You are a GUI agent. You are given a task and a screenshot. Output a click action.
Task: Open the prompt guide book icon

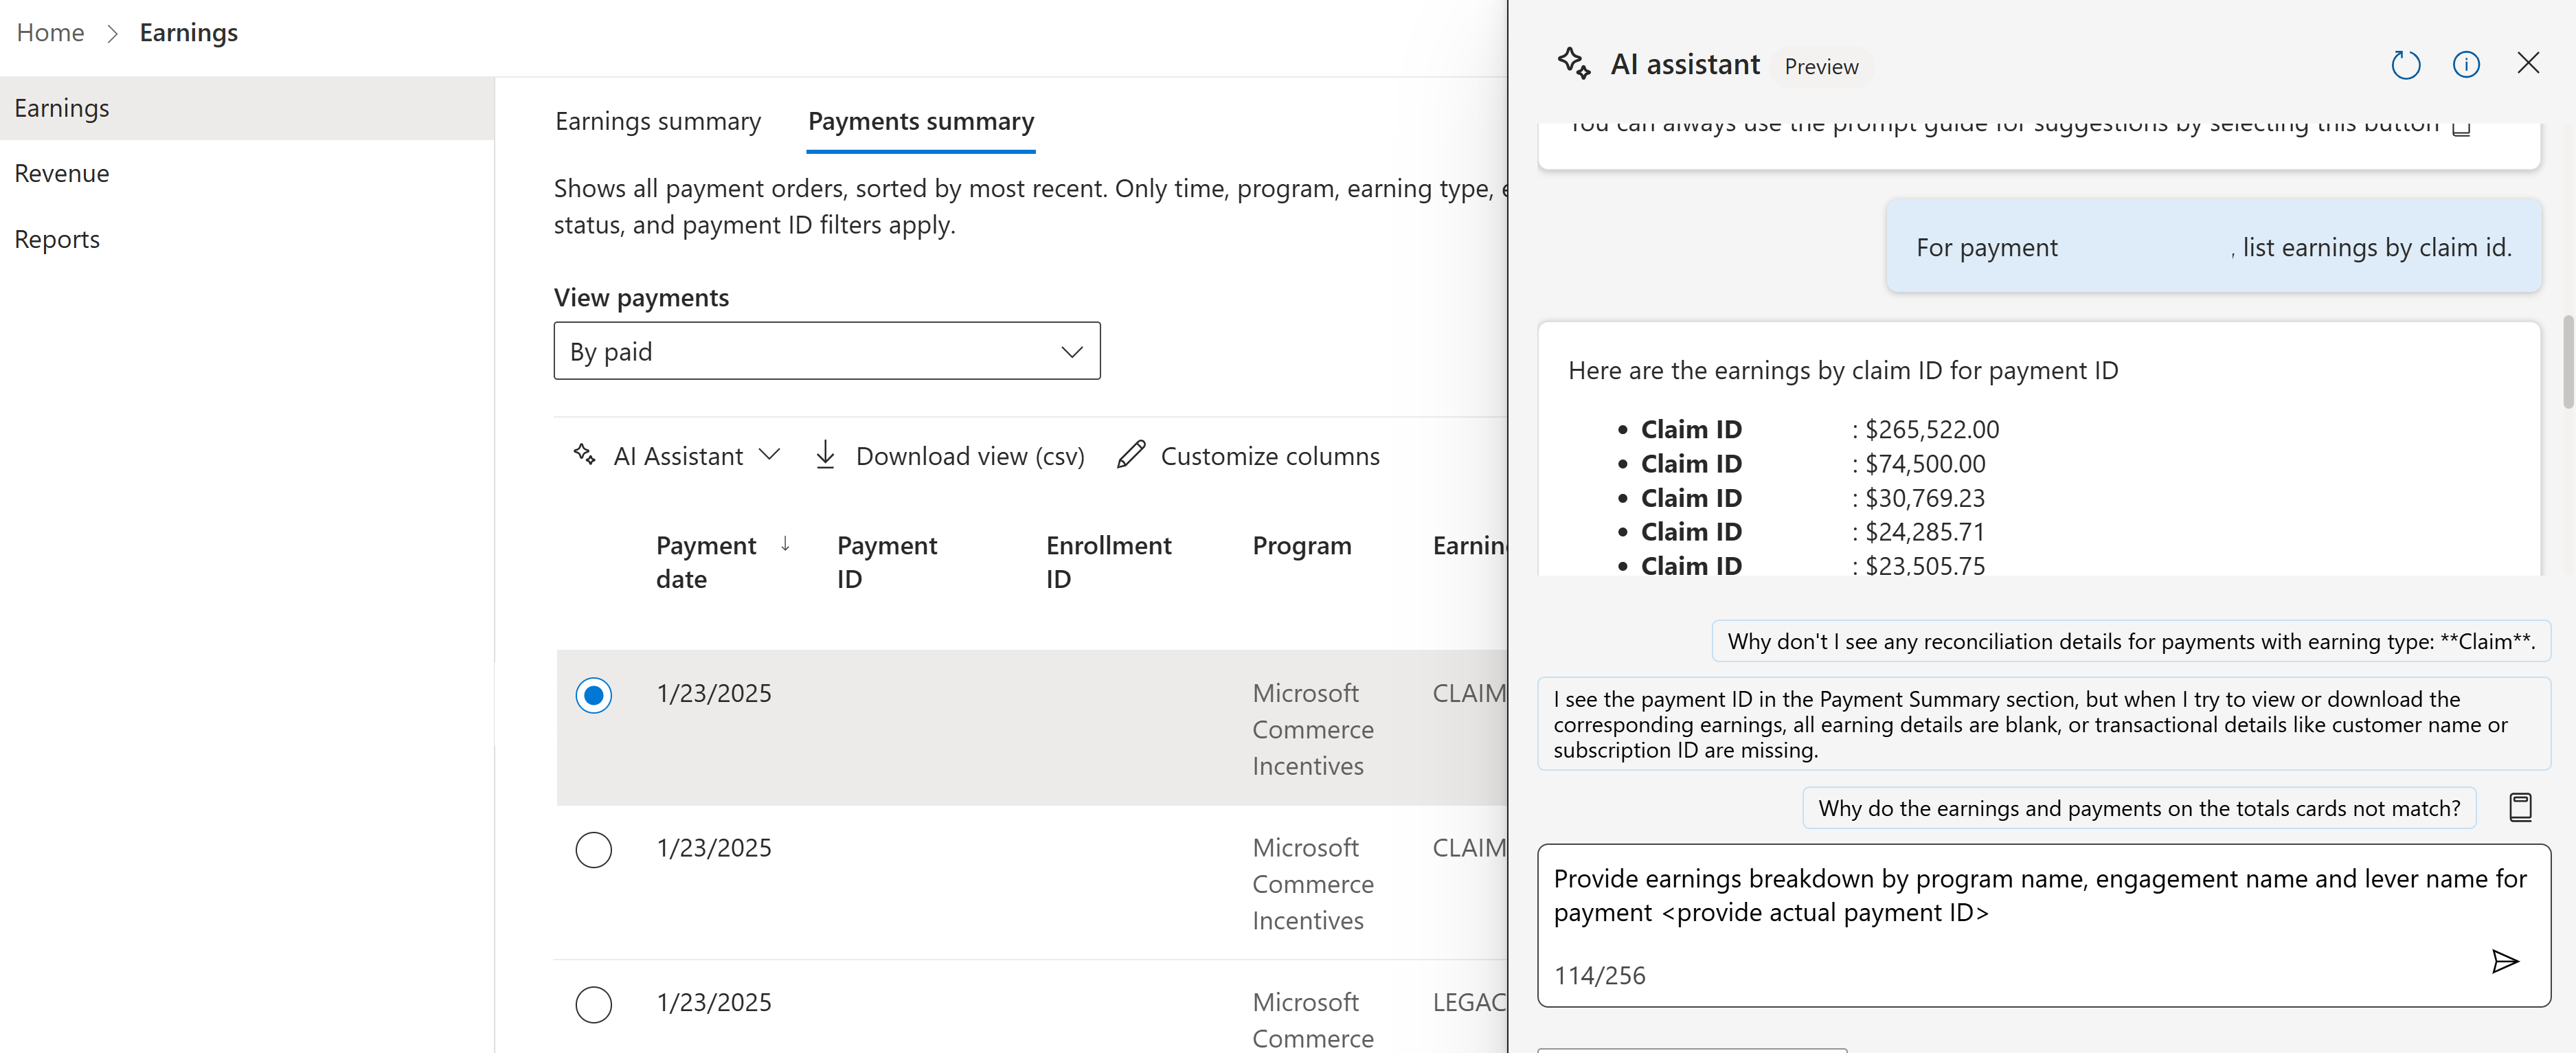pos(2520,807)
